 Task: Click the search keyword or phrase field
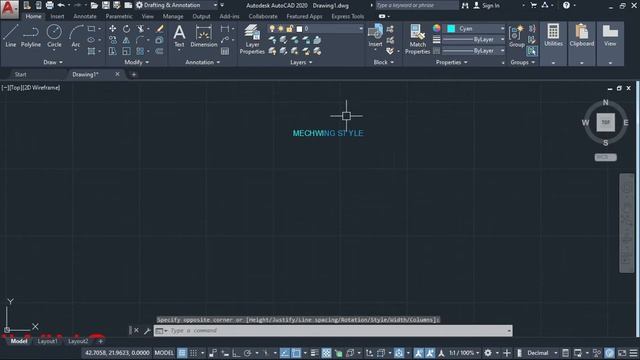416,5
